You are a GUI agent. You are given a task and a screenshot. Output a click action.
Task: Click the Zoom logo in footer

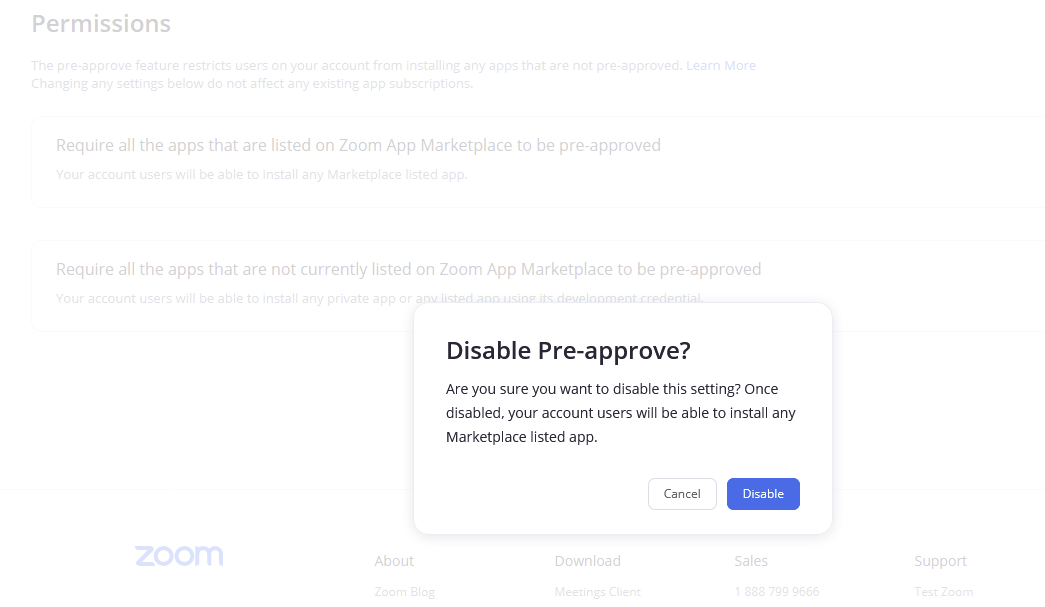click(179, 556)
